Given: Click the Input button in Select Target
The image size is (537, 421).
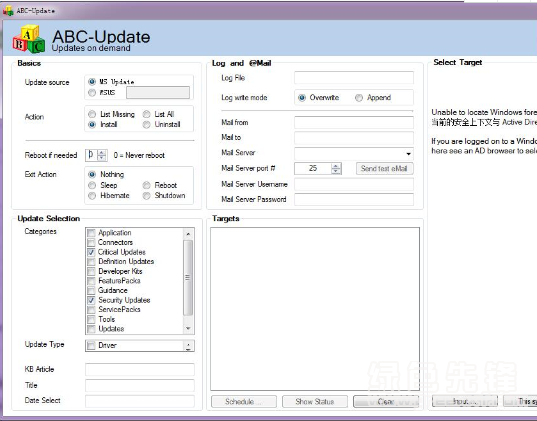Looking at the screenshot, I should pos(464,401).
